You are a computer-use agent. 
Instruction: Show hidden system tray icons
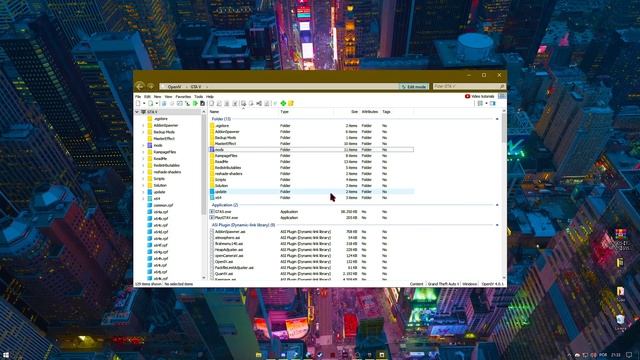click(x=569, y=356)
